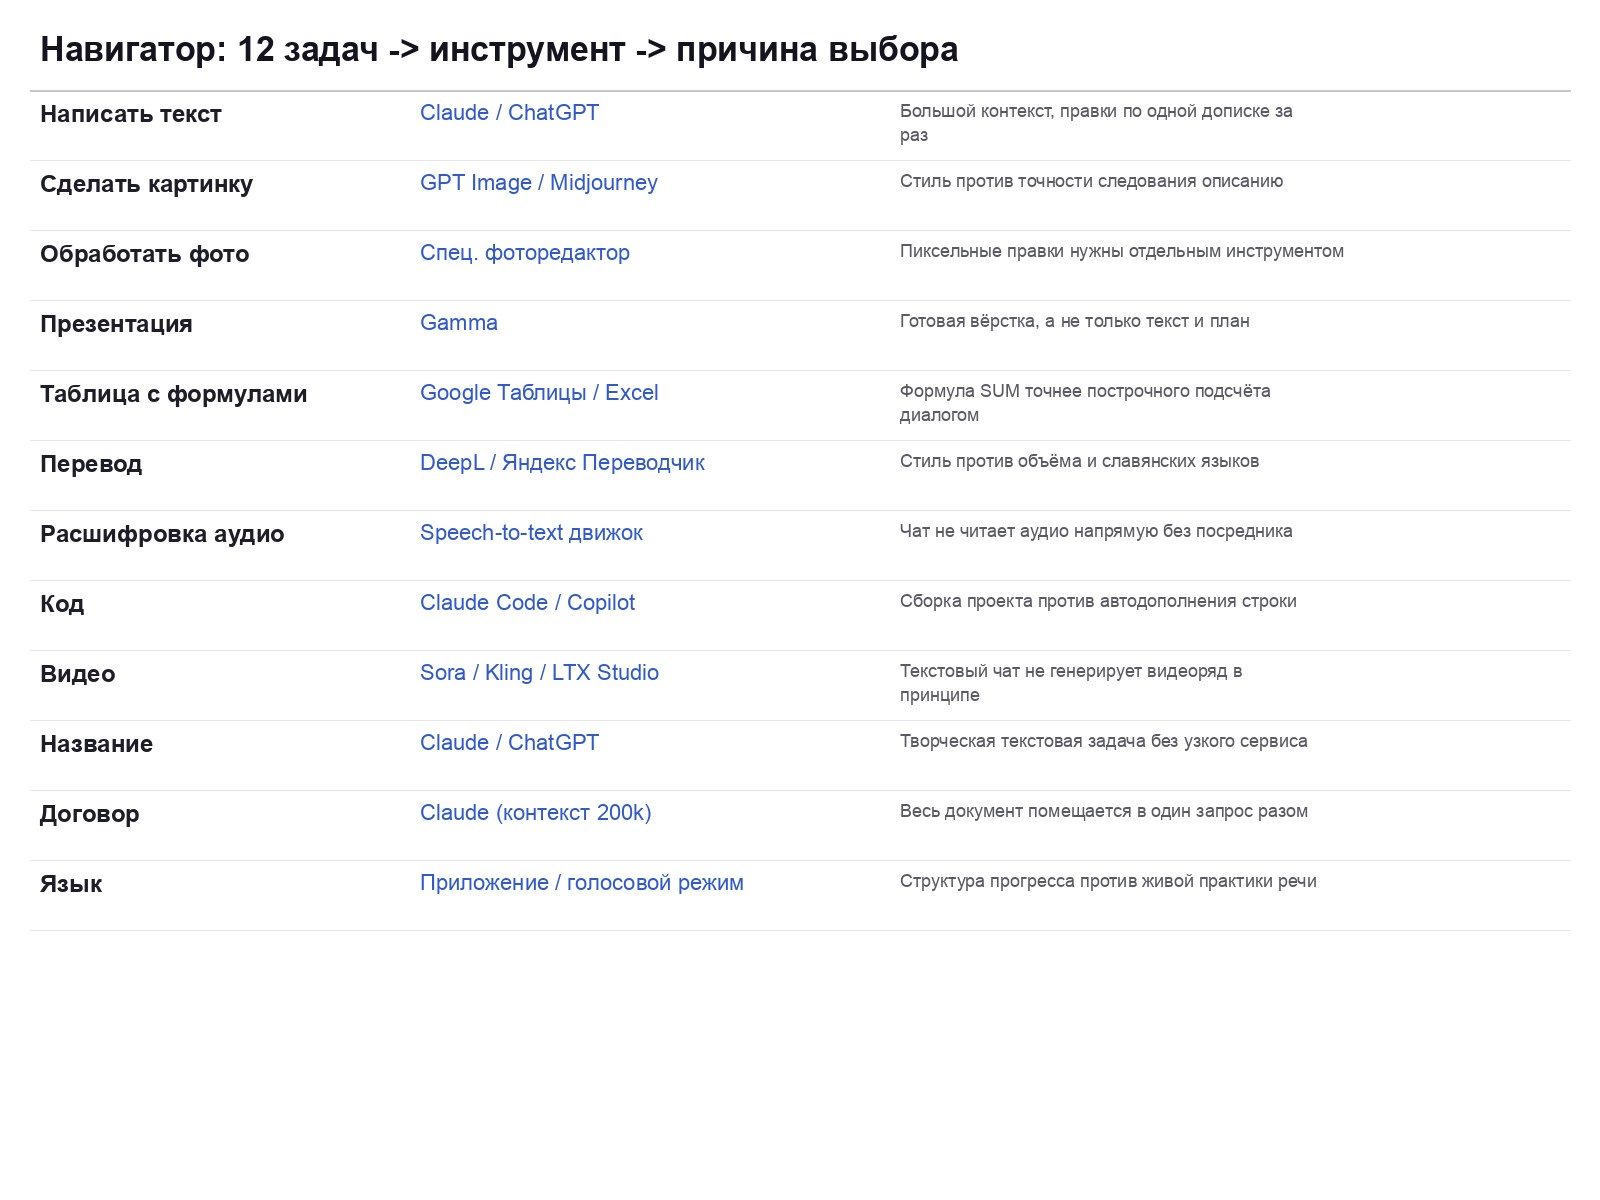Select the 'Расшифровка аудио' task cell
Screen dimensions: 1600x1200
click(162, 534)
